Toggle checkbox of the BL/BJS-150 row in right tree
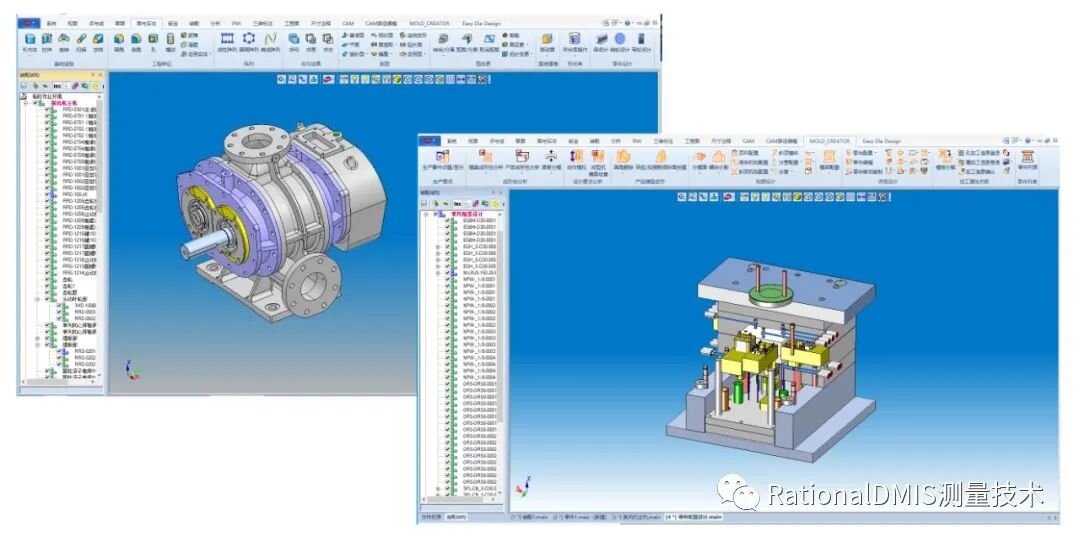 447,273
